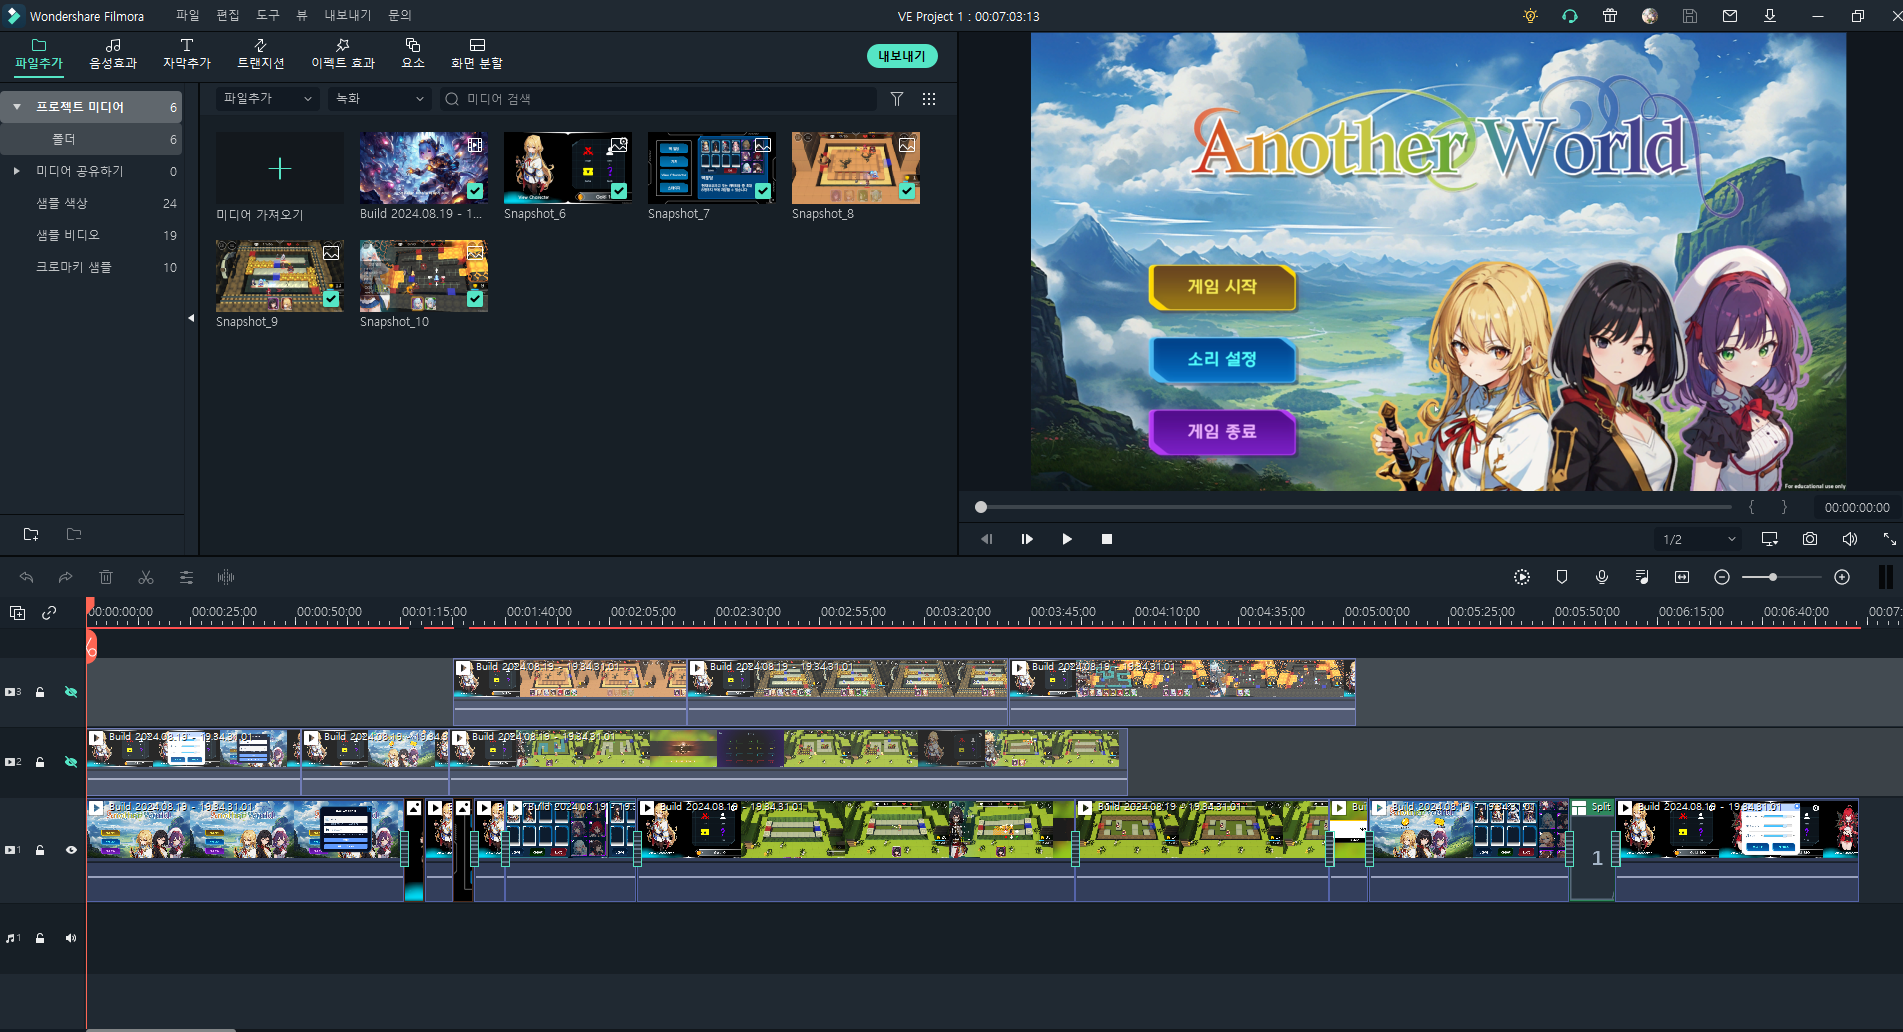Image resolution: width=1903 pixels, height=1032 pixels.
Task: Select 샘플 색상 in sidebar
Action: pyautogui.click(x=92, y=203)
